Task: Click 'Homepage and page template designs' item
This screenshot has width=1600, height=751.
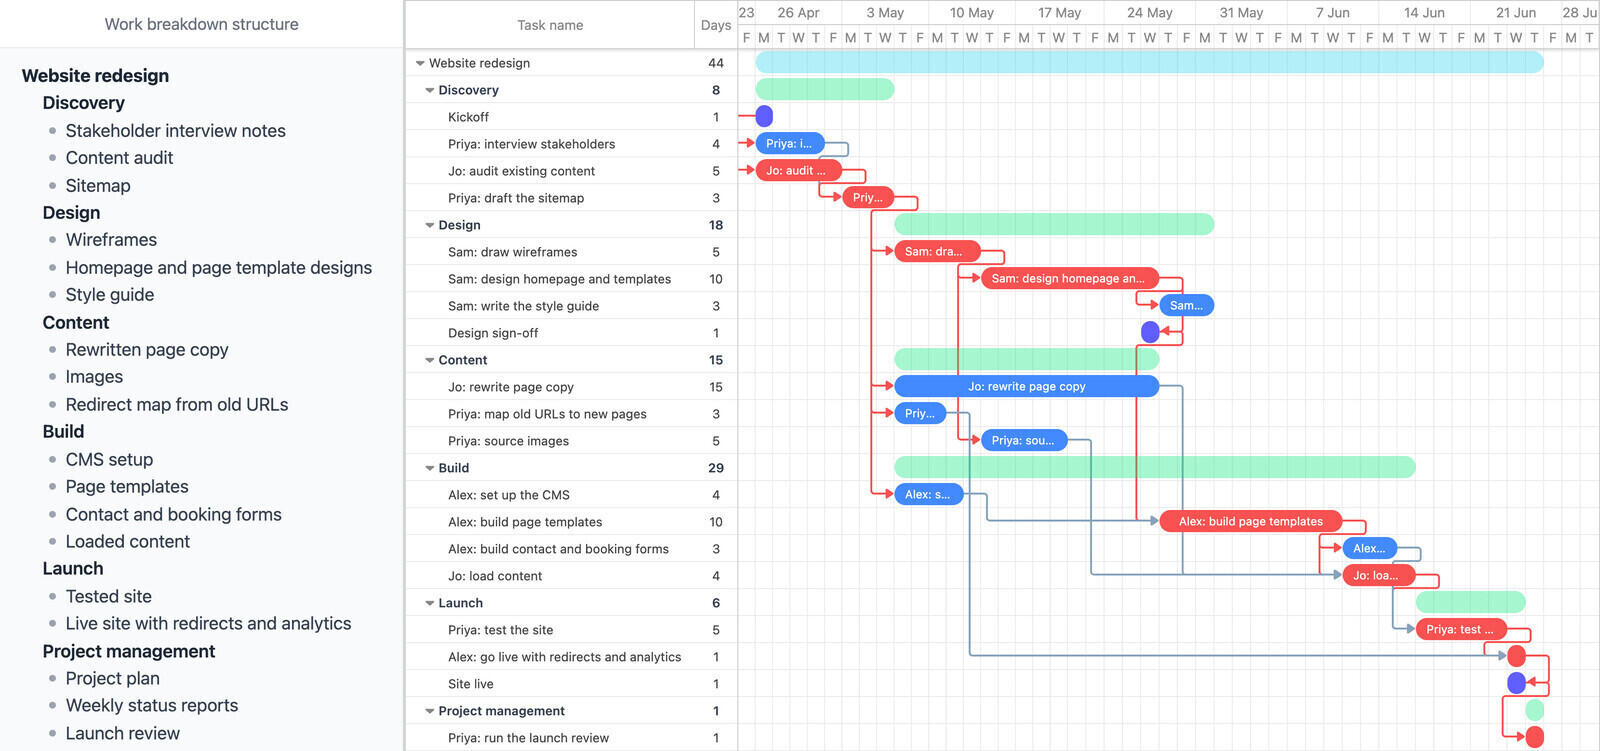Action: [219, 268]
